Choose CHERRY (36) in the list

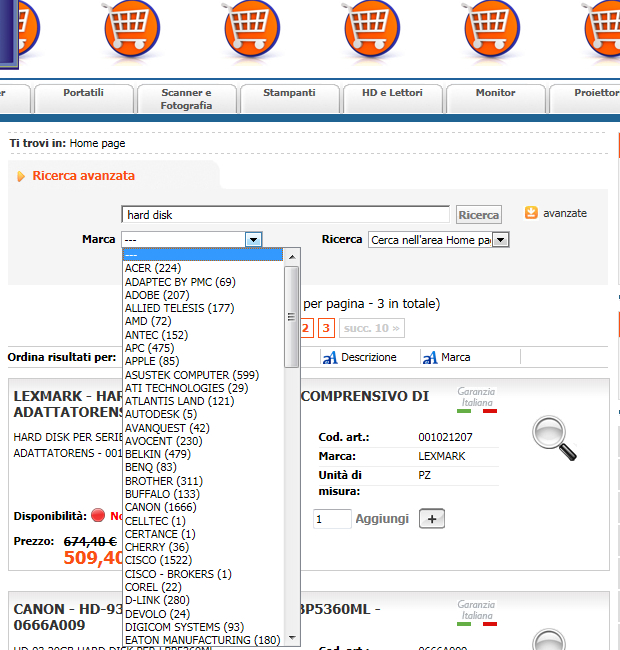pos(203,547)
